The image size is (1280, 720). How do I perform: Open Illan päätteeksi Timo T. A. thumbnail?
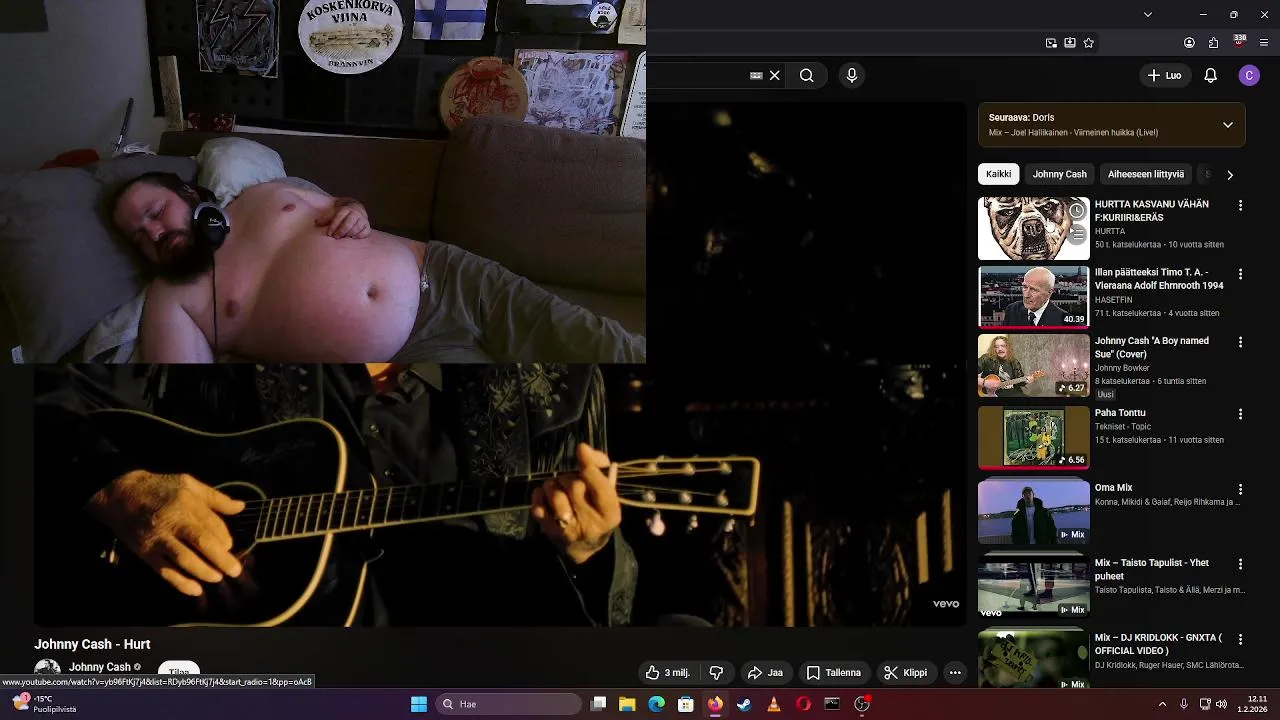pos(1033,297)
